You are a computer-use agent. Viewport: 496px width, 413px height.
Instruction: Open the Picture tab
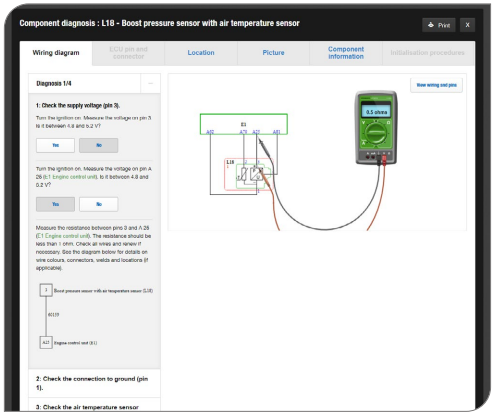click(273, 53)
